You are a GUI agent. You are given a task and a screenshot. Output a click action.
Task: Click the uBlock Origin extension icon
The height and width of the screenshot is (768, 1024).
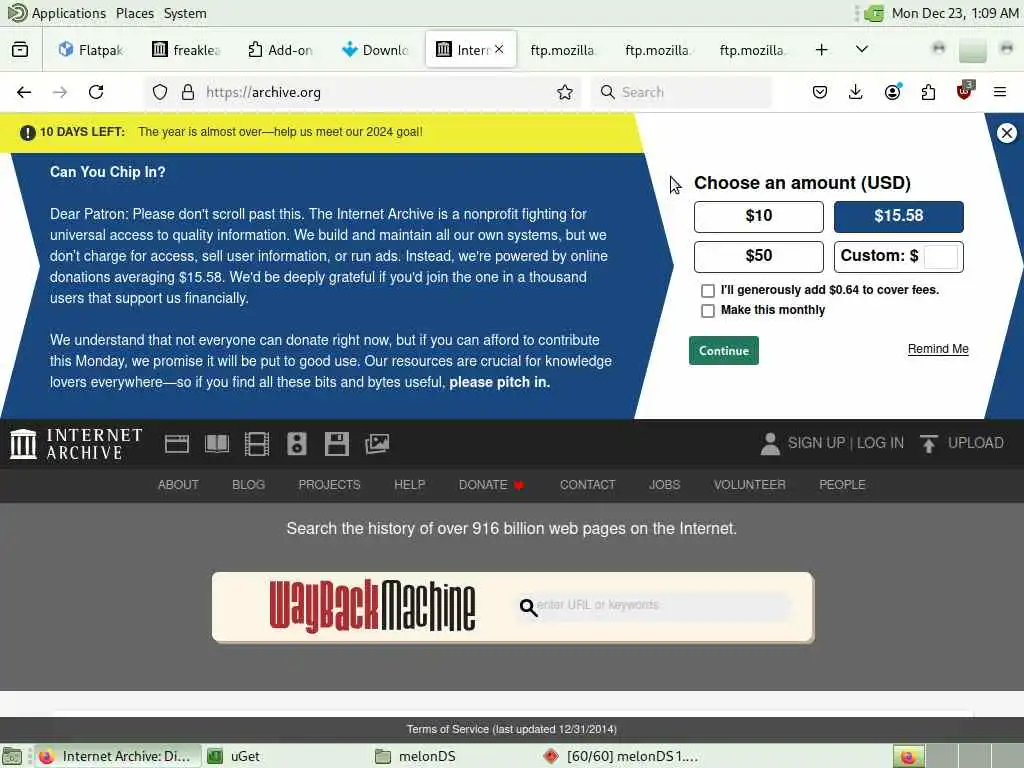965,91
